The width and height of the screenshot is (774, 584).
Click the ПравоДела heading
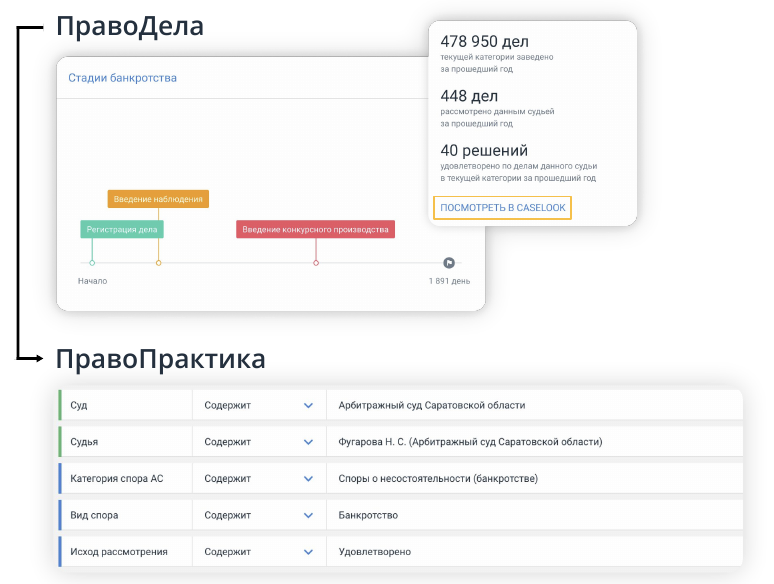(129, 26)
